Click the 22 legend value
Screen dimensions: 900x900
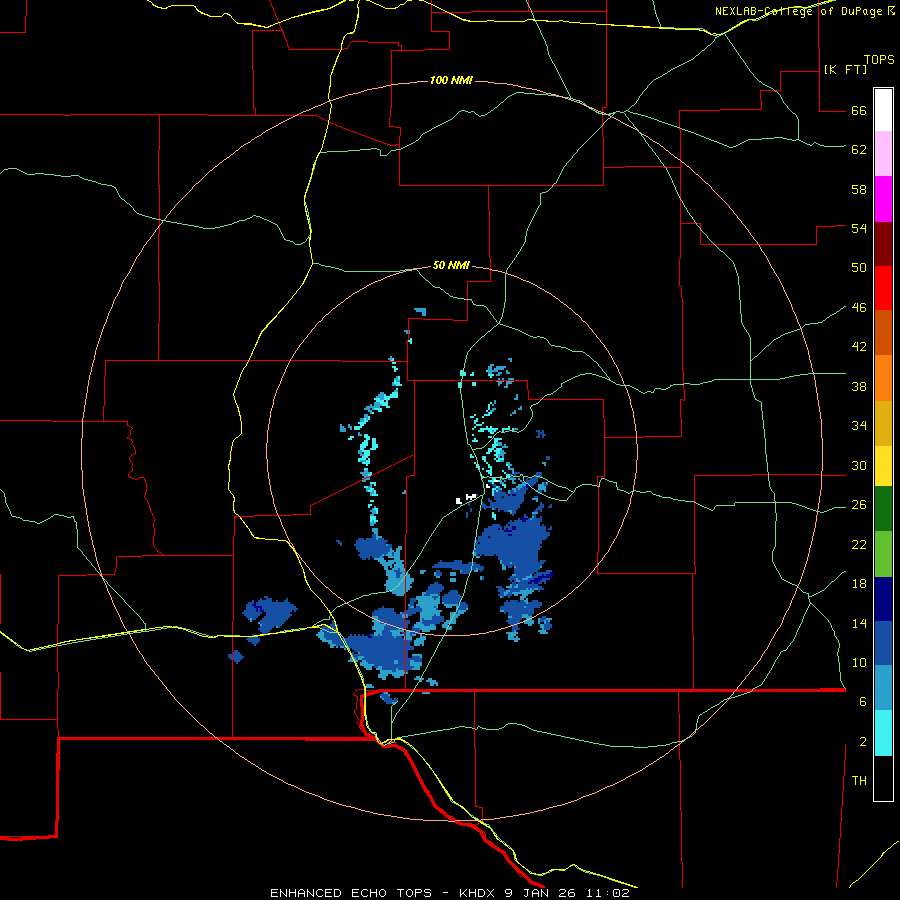click(x=859, y=544)
